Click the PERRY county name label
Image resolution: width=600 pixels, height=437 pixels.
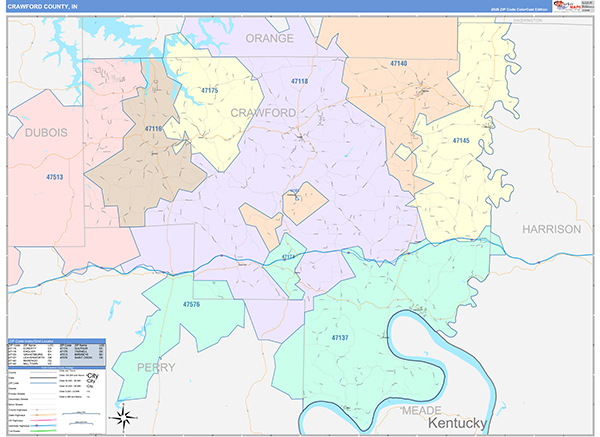pos(156,367)
